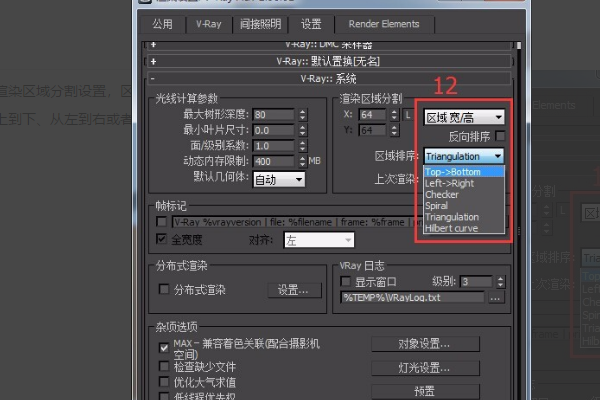This screenshot has height=400, width=600.
Task: Adjust the 最小叶片尺寸 spinner arrows
Action: pos(302,130)
